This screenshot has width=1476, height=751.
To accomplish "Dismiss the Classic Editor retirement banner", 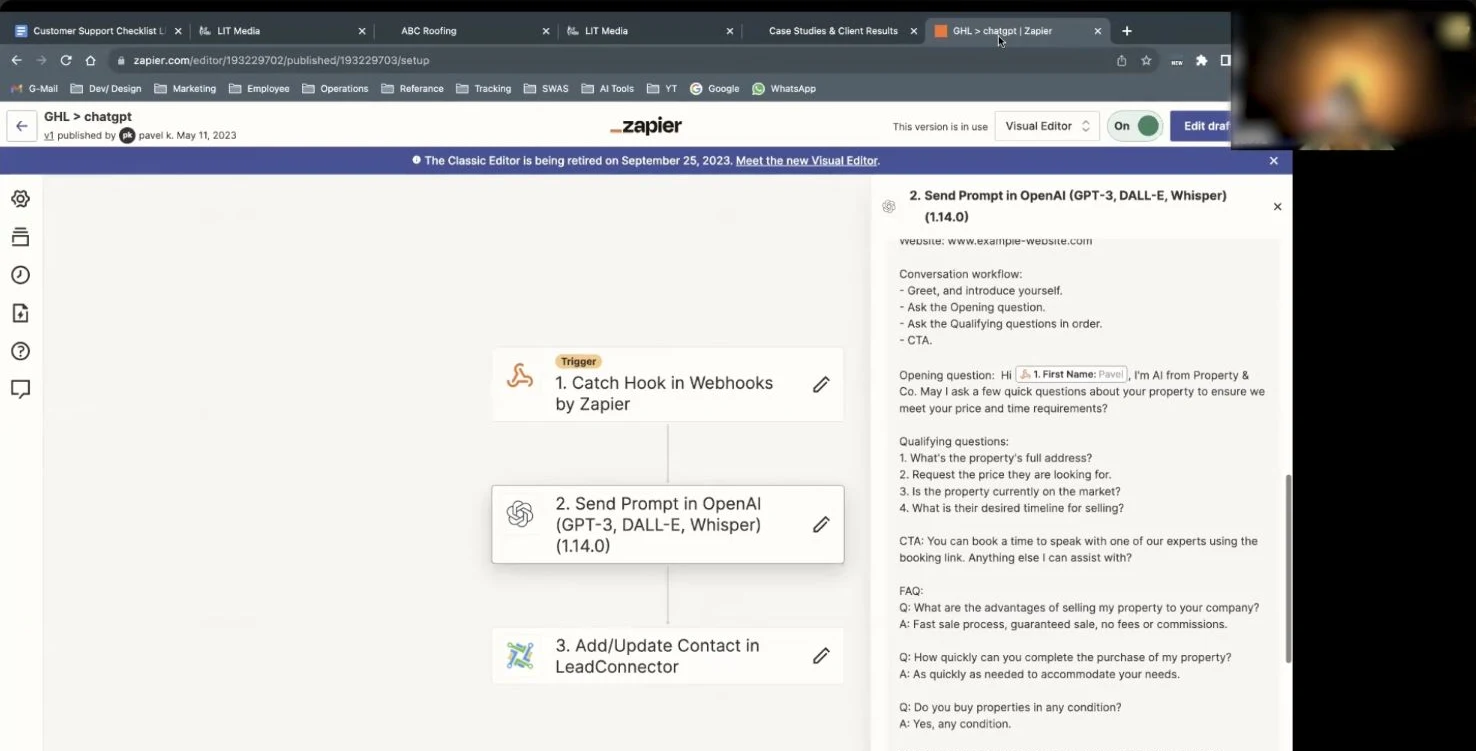I will pos(1273,161).
